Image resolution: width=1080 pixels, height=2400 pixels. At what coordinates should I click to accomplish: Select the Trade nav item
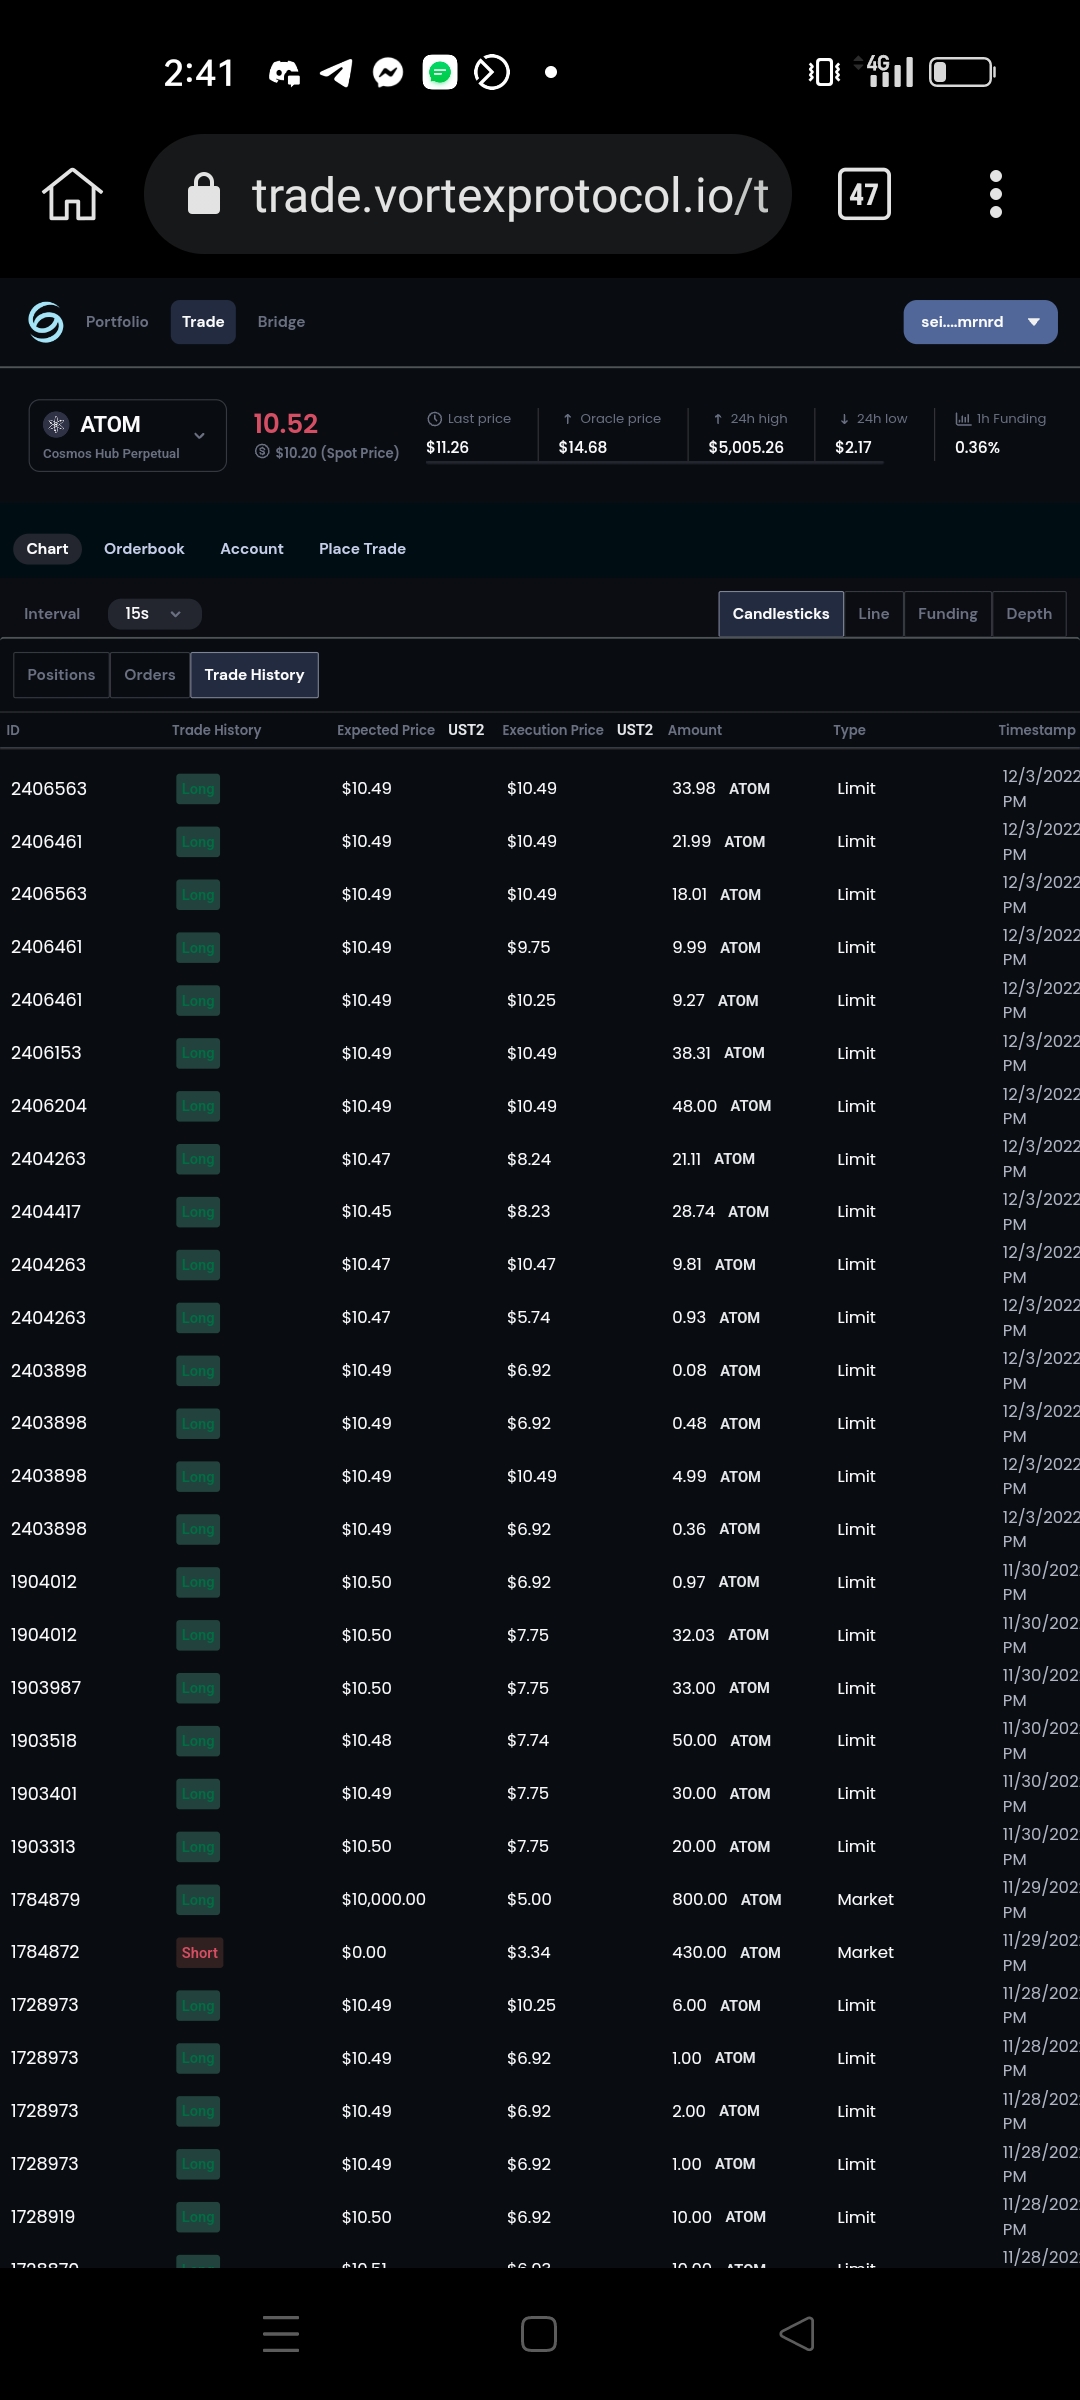coord(203,322)
